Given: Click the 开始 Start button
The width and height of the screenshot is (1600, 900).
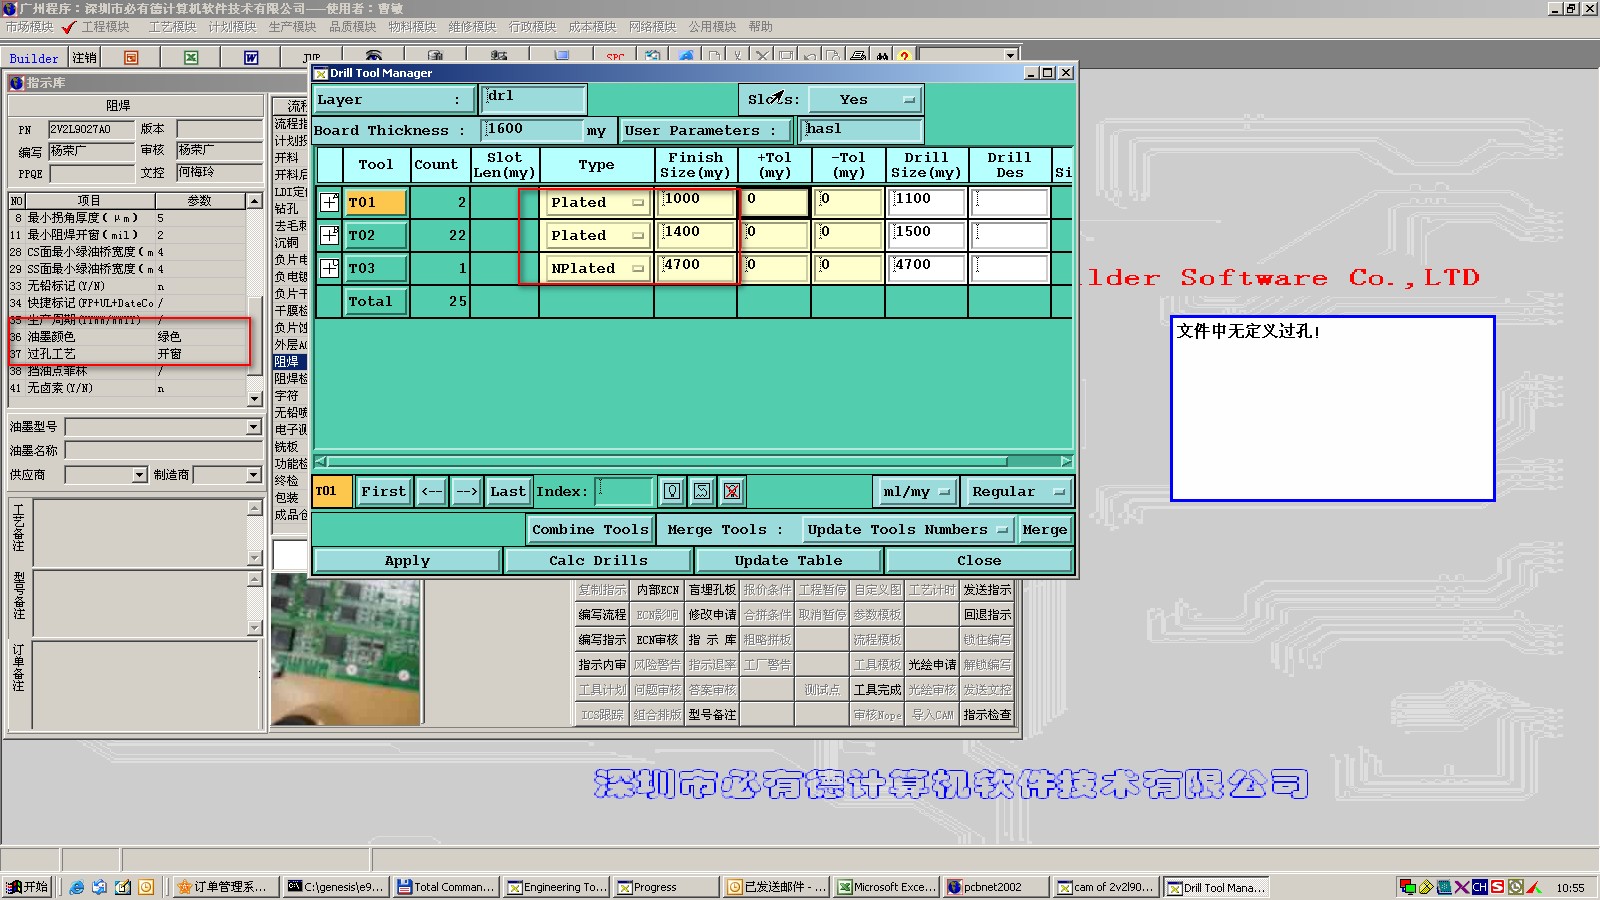Looking at the screenshot, I should point(27,887).
